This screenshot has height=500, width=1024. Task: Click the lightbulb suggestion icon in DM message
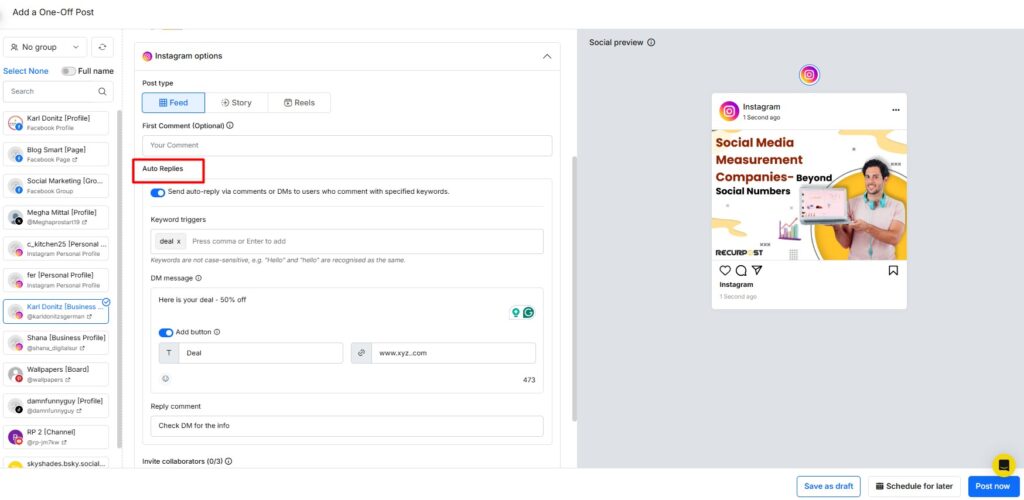pos(516,313)
